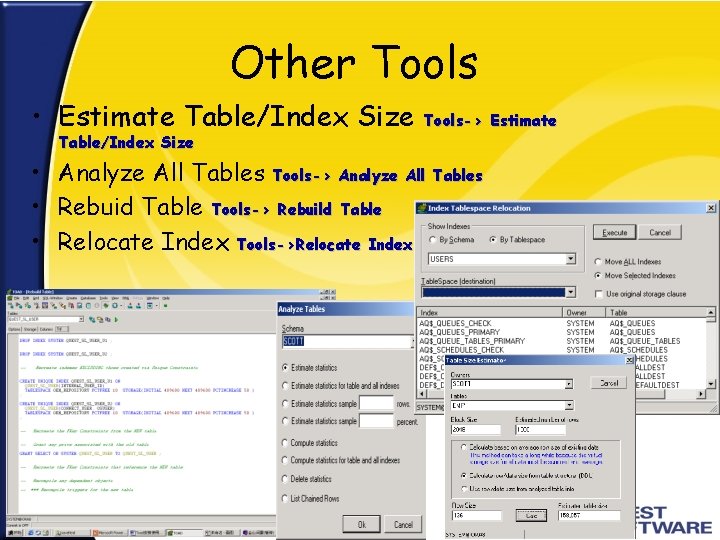Click the Calc button in Table Size Estimator
This screenshot has height=540, width=720.
click(531, 515)
